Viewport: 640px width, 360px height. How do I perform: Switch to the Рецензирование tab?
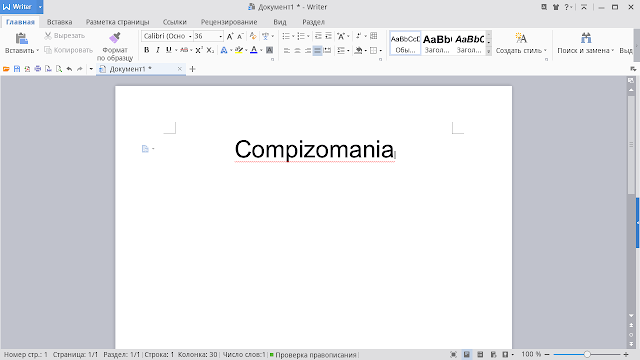click(229, 22)
